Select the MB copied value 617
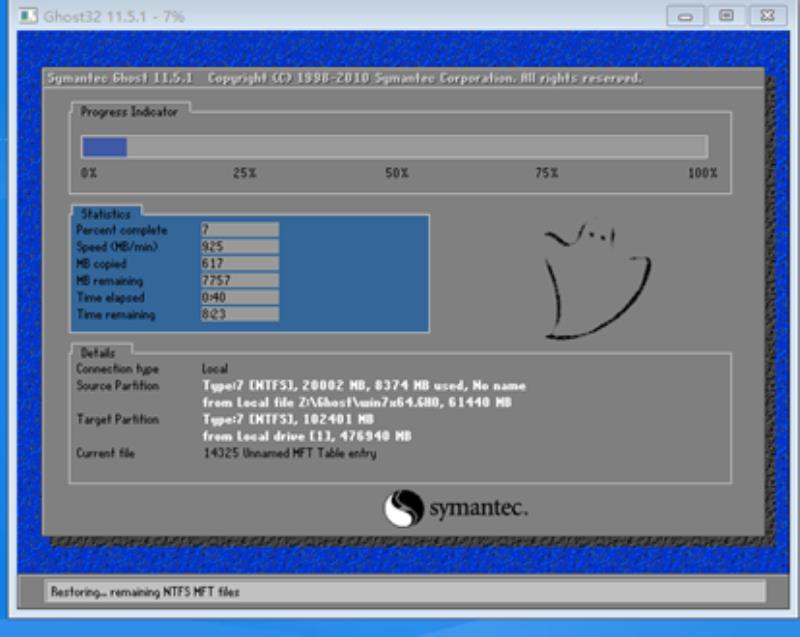This screenshot has height=637, width=800. click(x=240, y=264)
